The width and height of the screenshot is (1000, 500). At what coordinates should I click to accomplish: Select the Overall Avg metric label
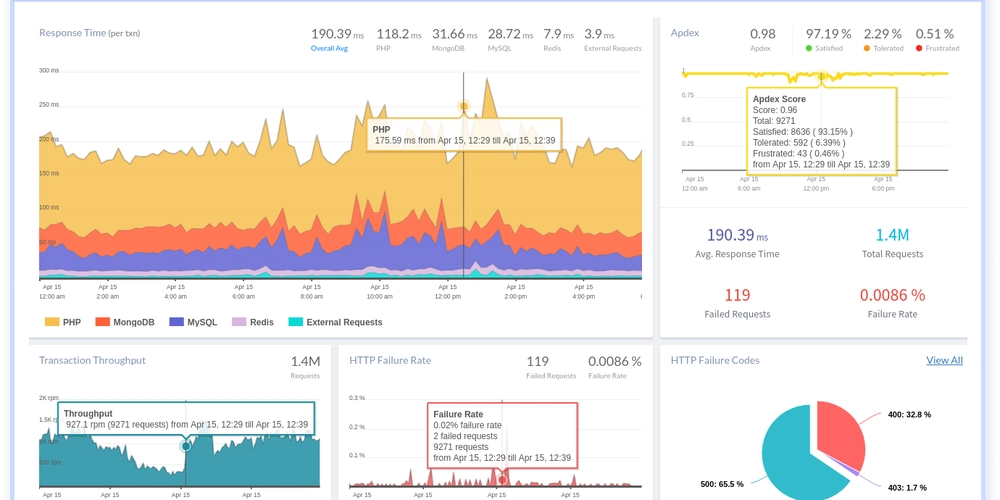[329, 48]
